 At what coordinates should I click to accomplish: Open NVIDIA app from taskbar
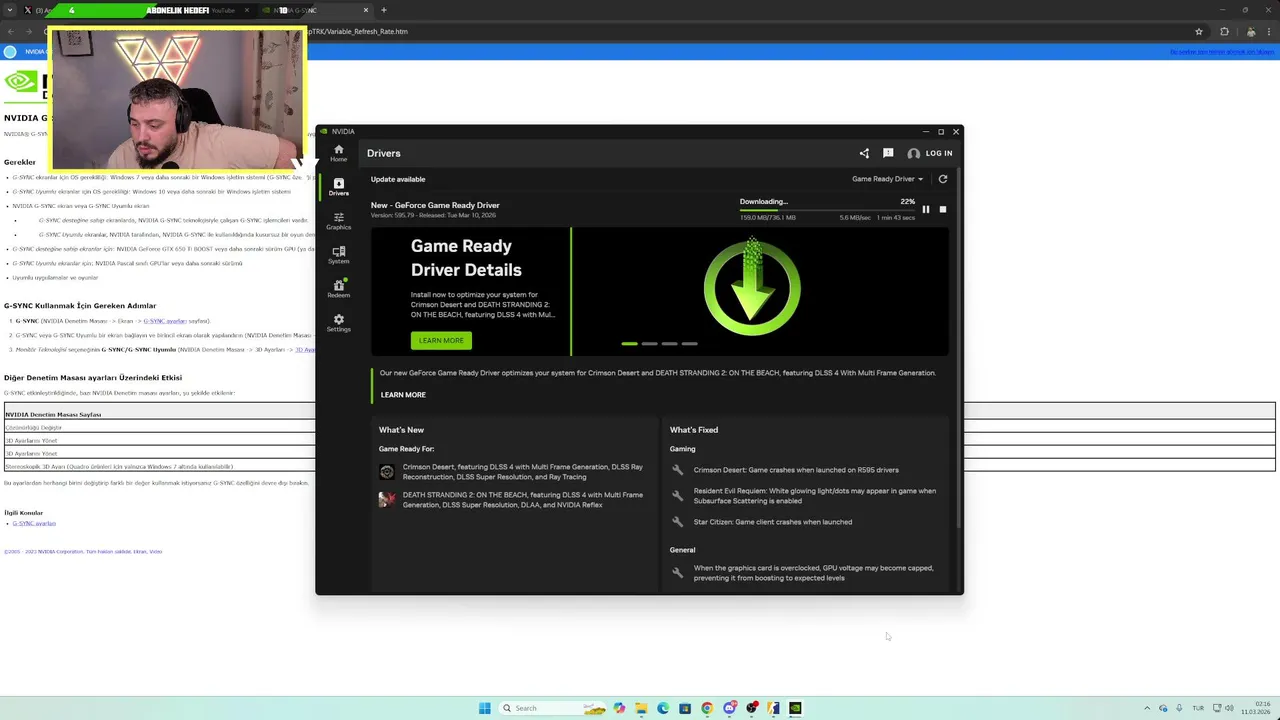(795, 708)
